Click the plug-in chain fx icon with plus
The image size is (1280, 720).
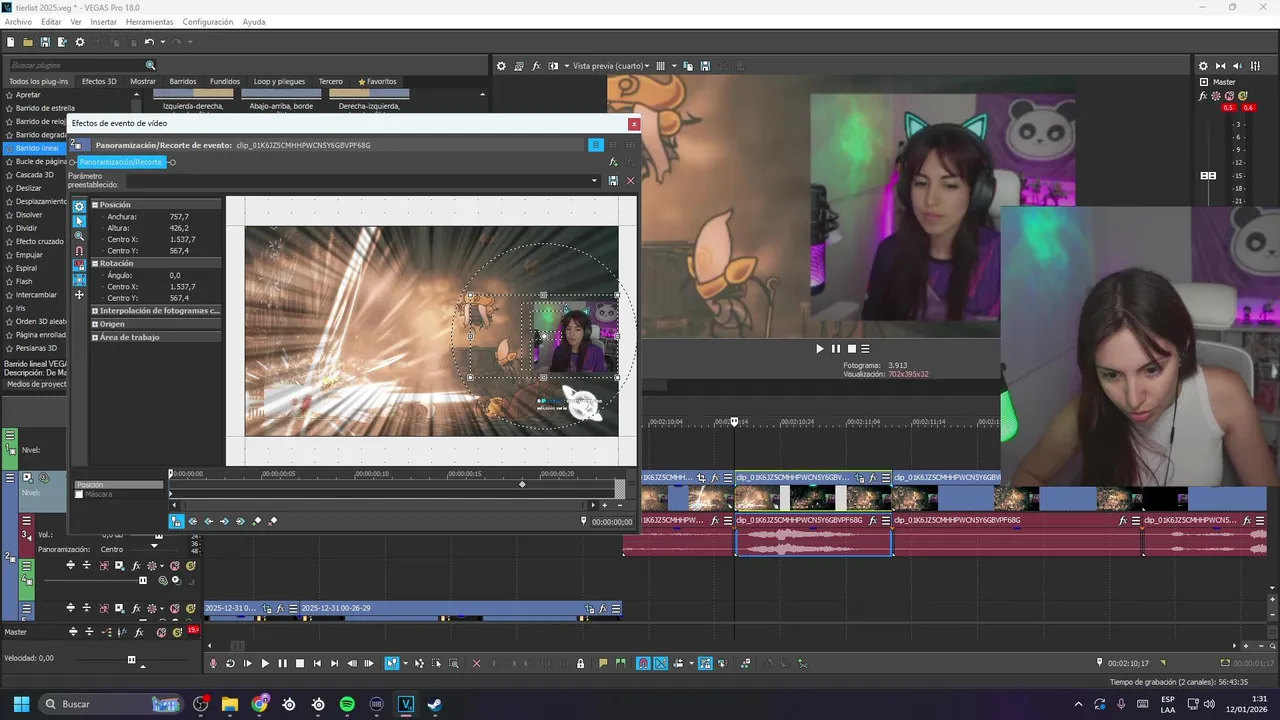click(613, 162)
